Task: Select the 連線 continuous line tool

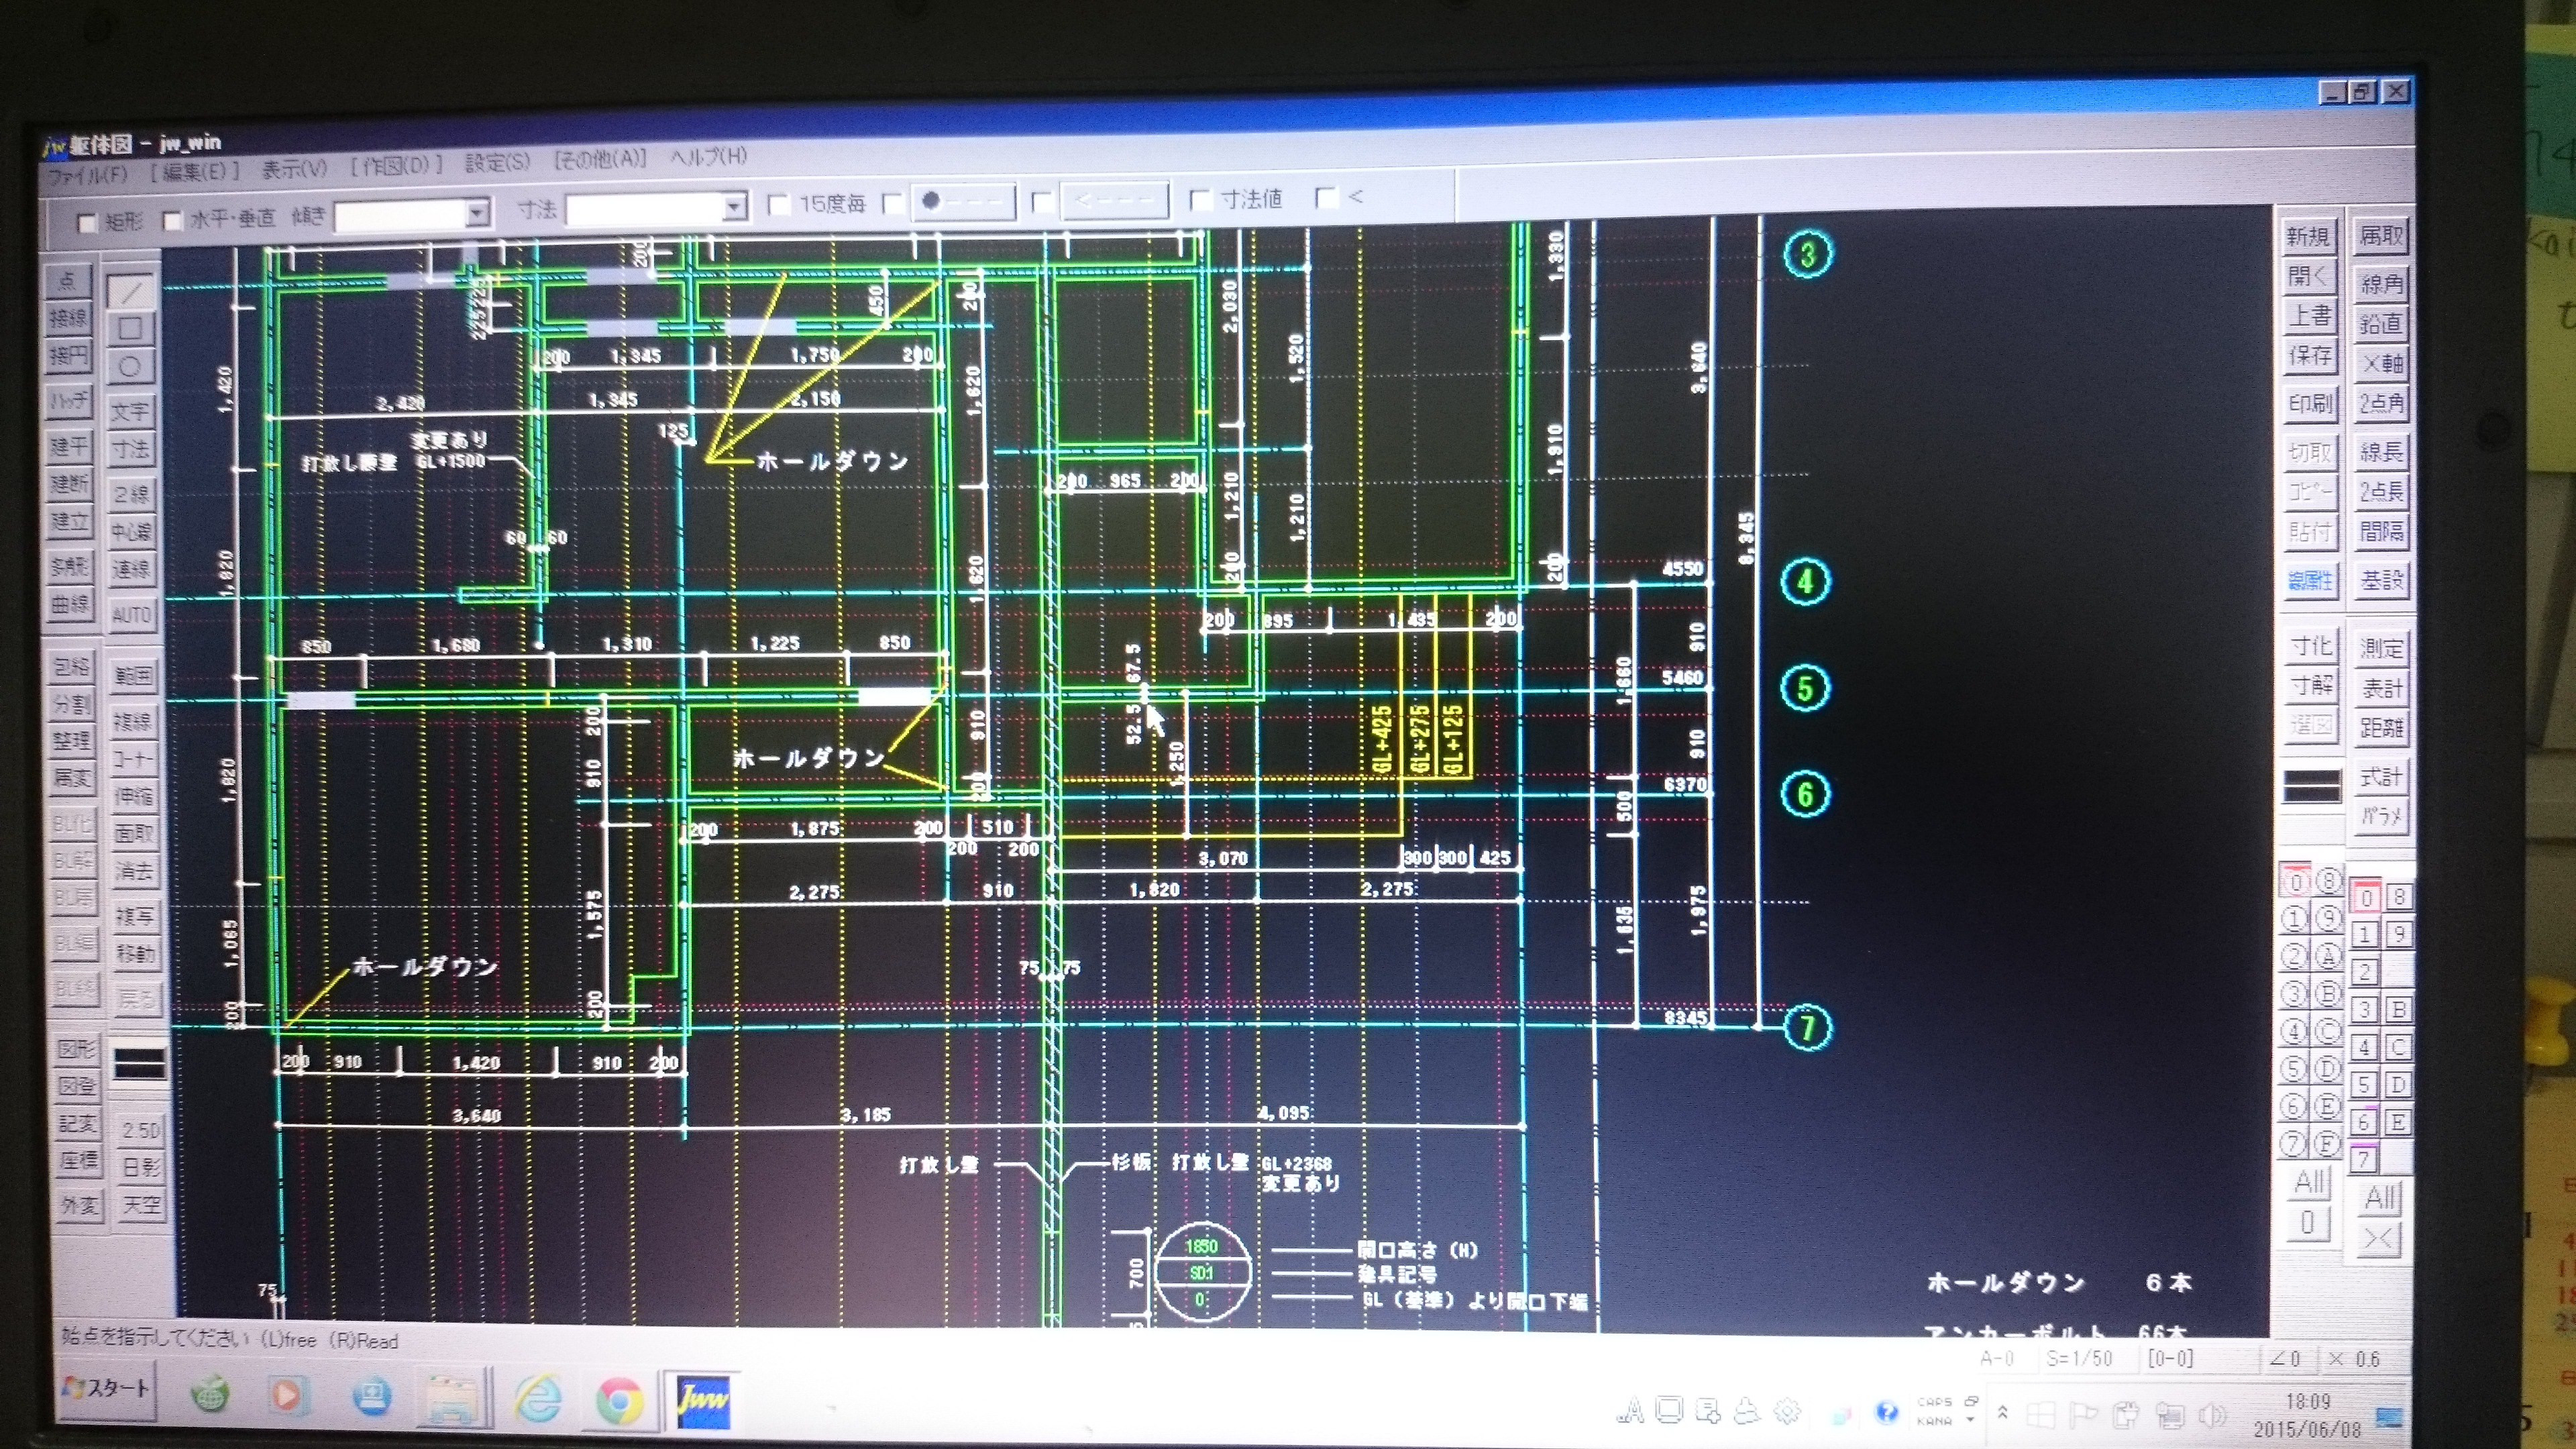Action: pos(131,569)
